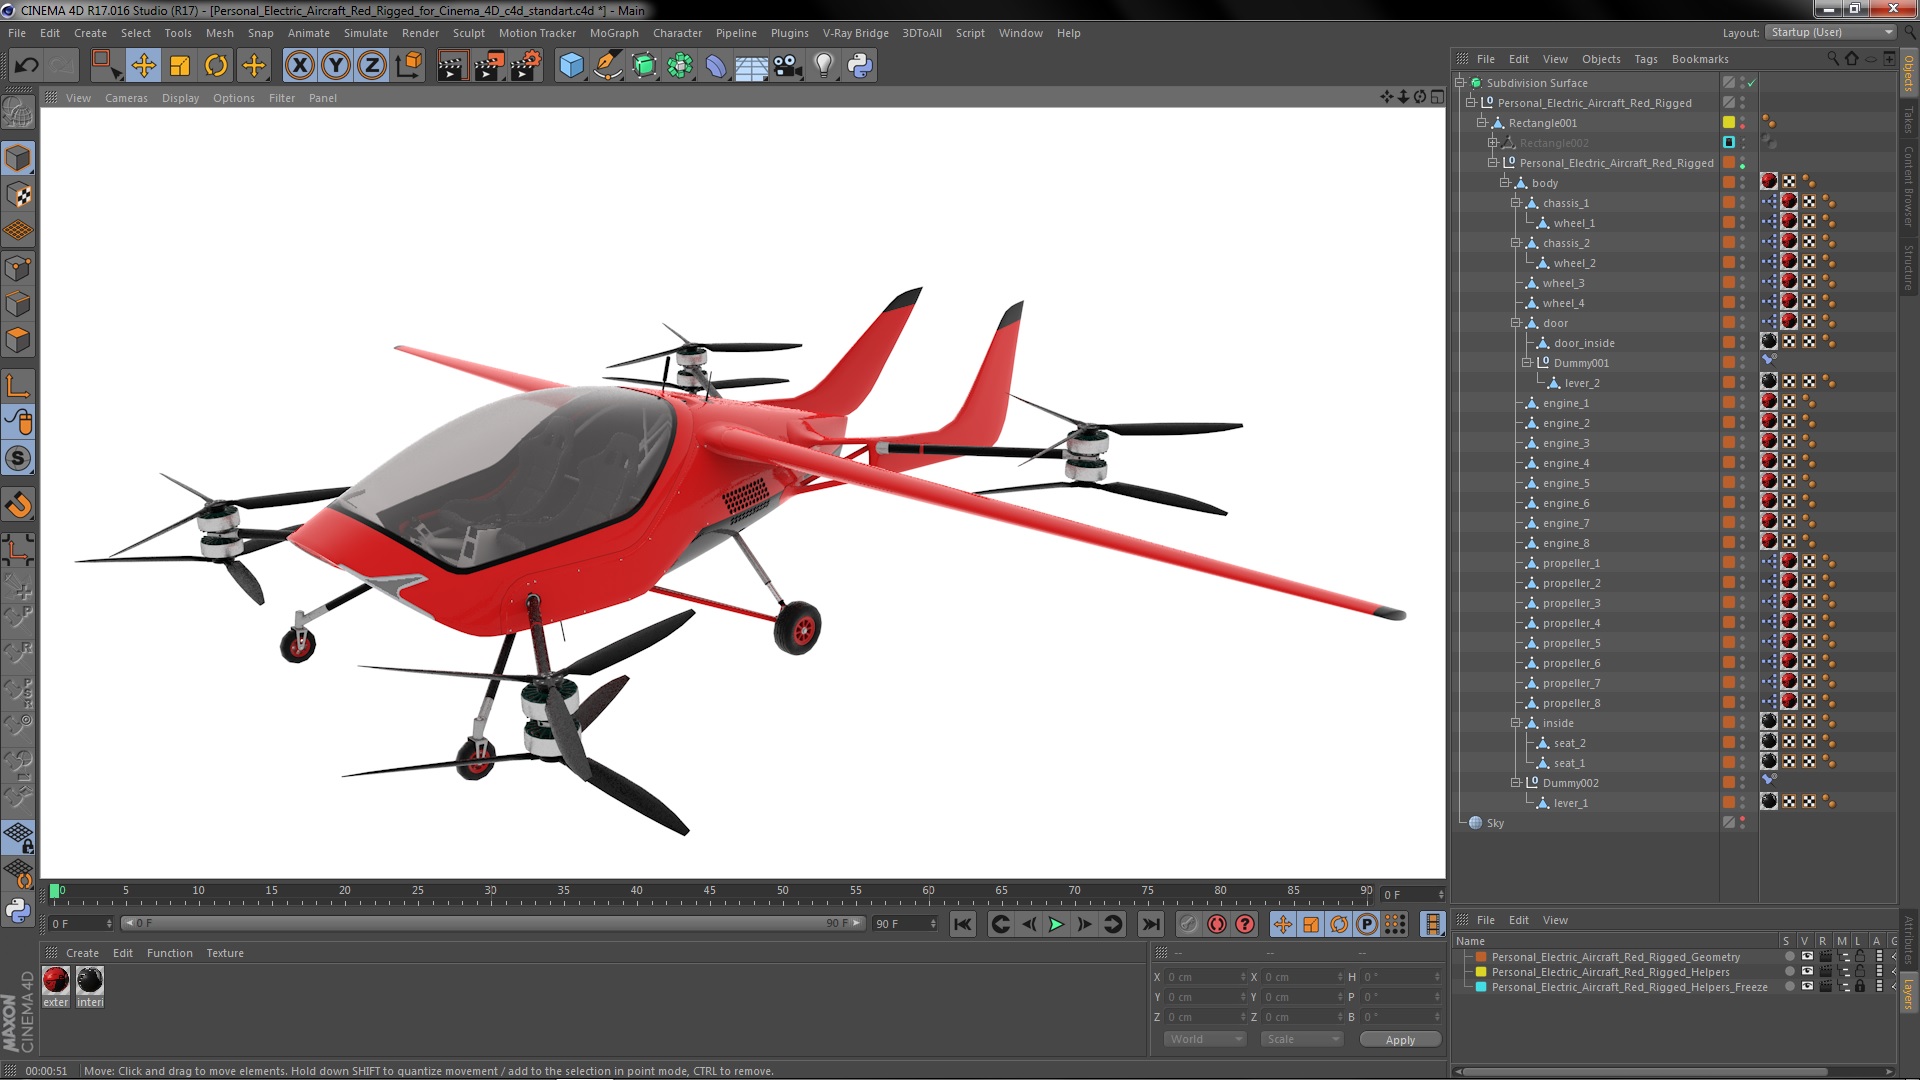Click orange layer swatch of propeller_4
1920x1080 pixels.
(x=1728, y=623)
